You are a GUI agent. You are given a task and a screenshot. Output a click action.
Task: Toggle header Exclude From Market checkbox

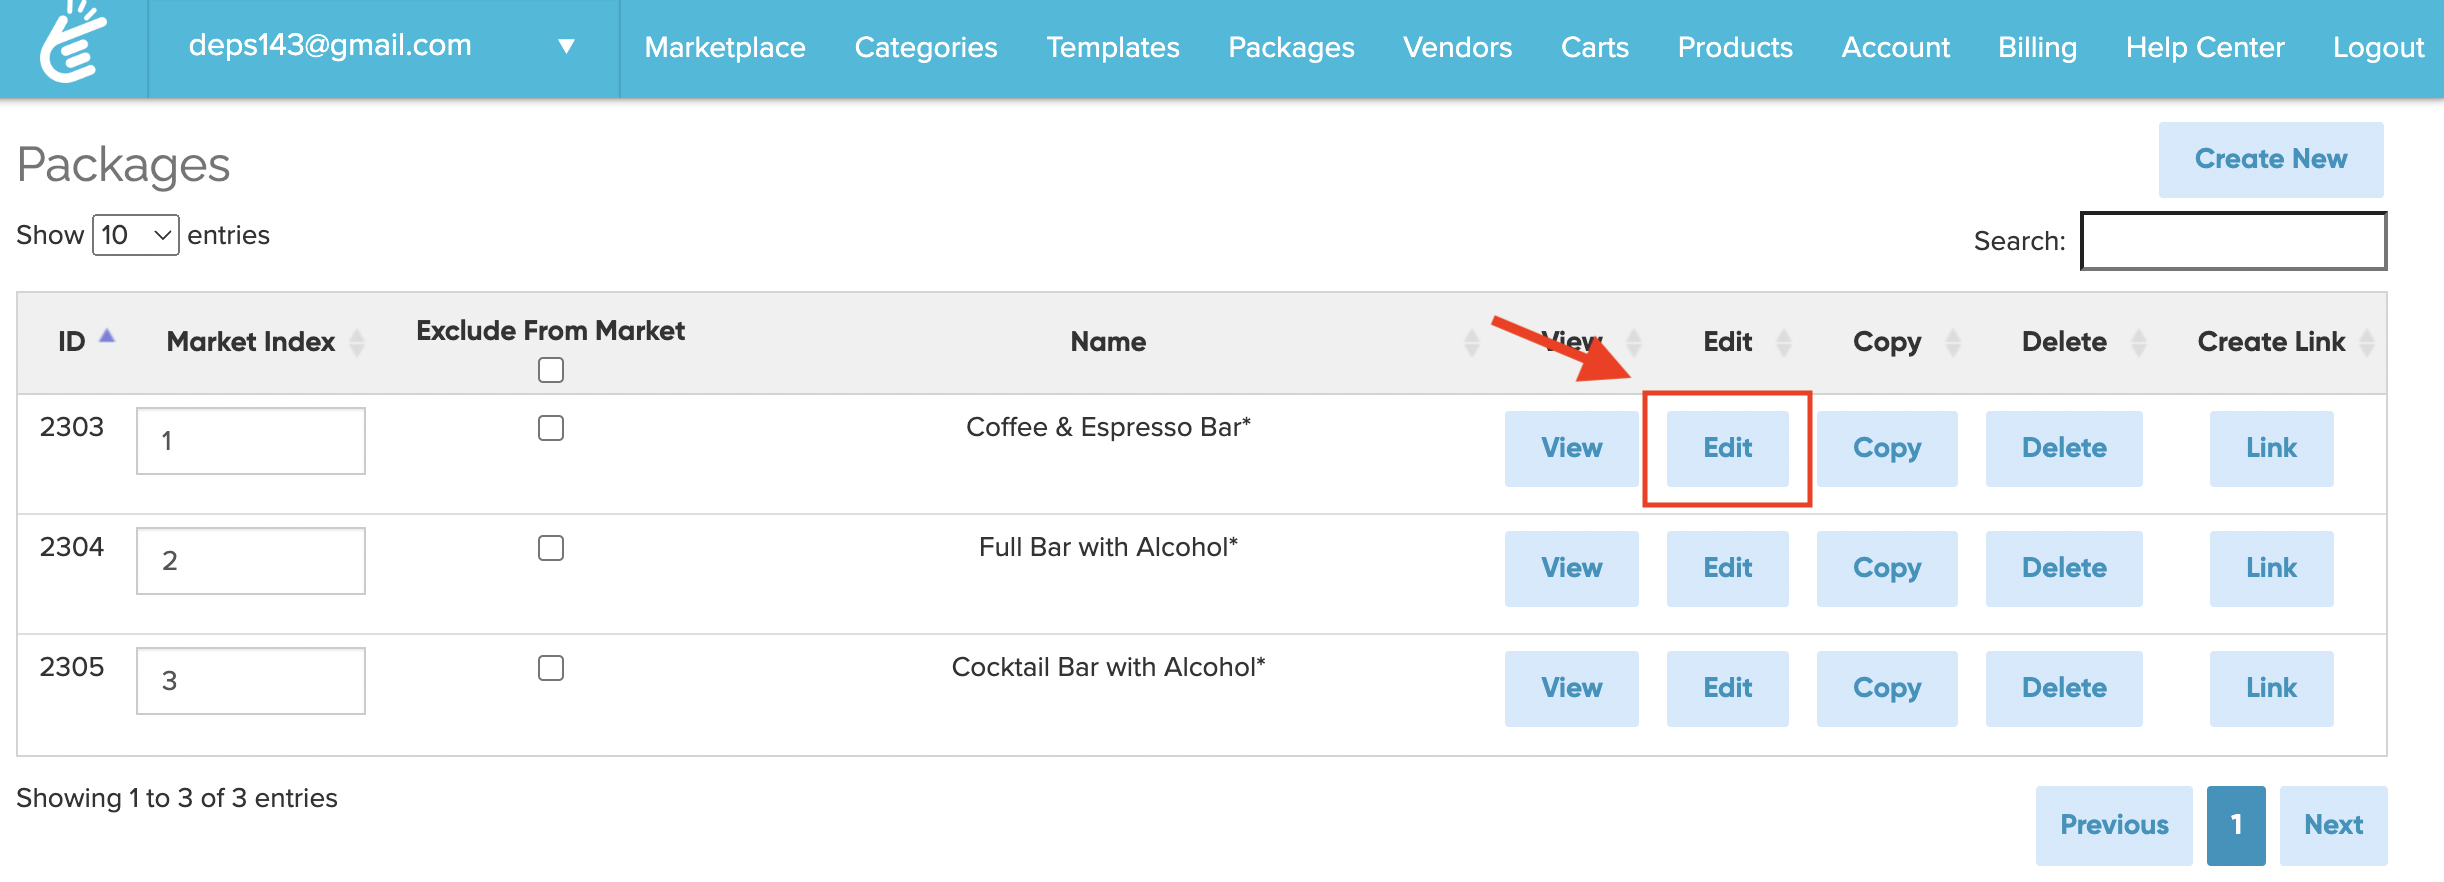551,370
